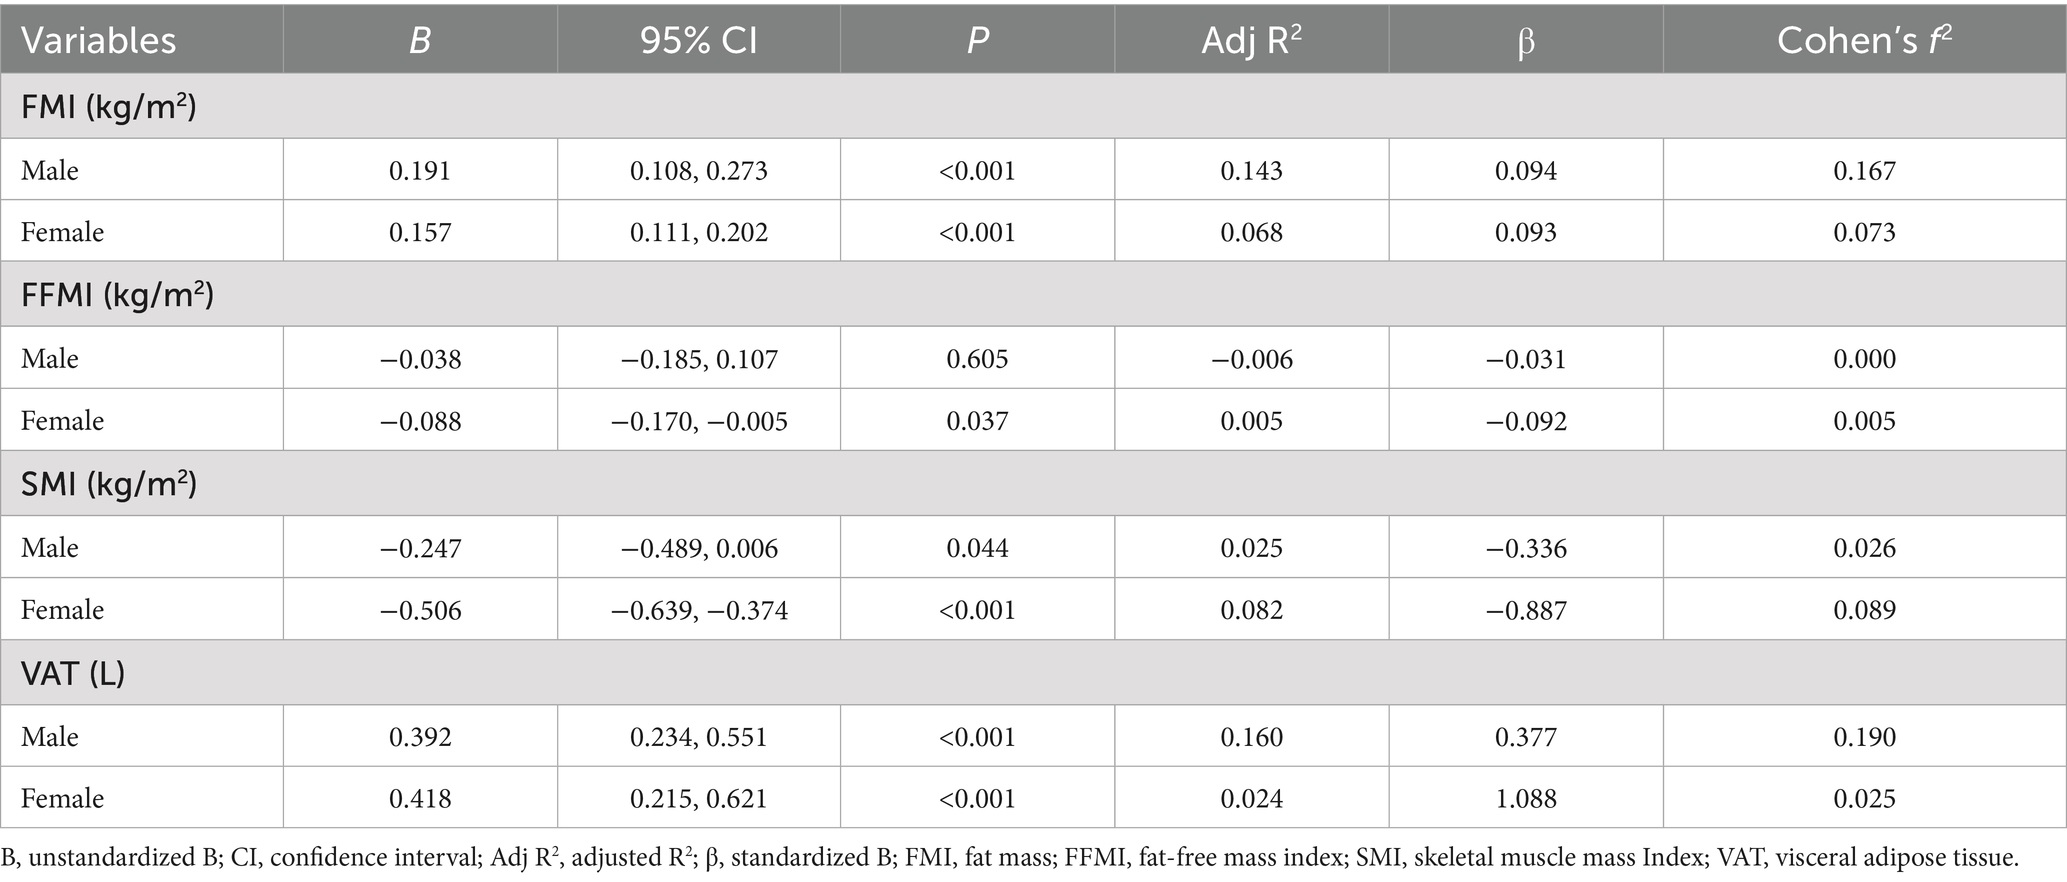
Task: Click the P column header
Action: 977,40
